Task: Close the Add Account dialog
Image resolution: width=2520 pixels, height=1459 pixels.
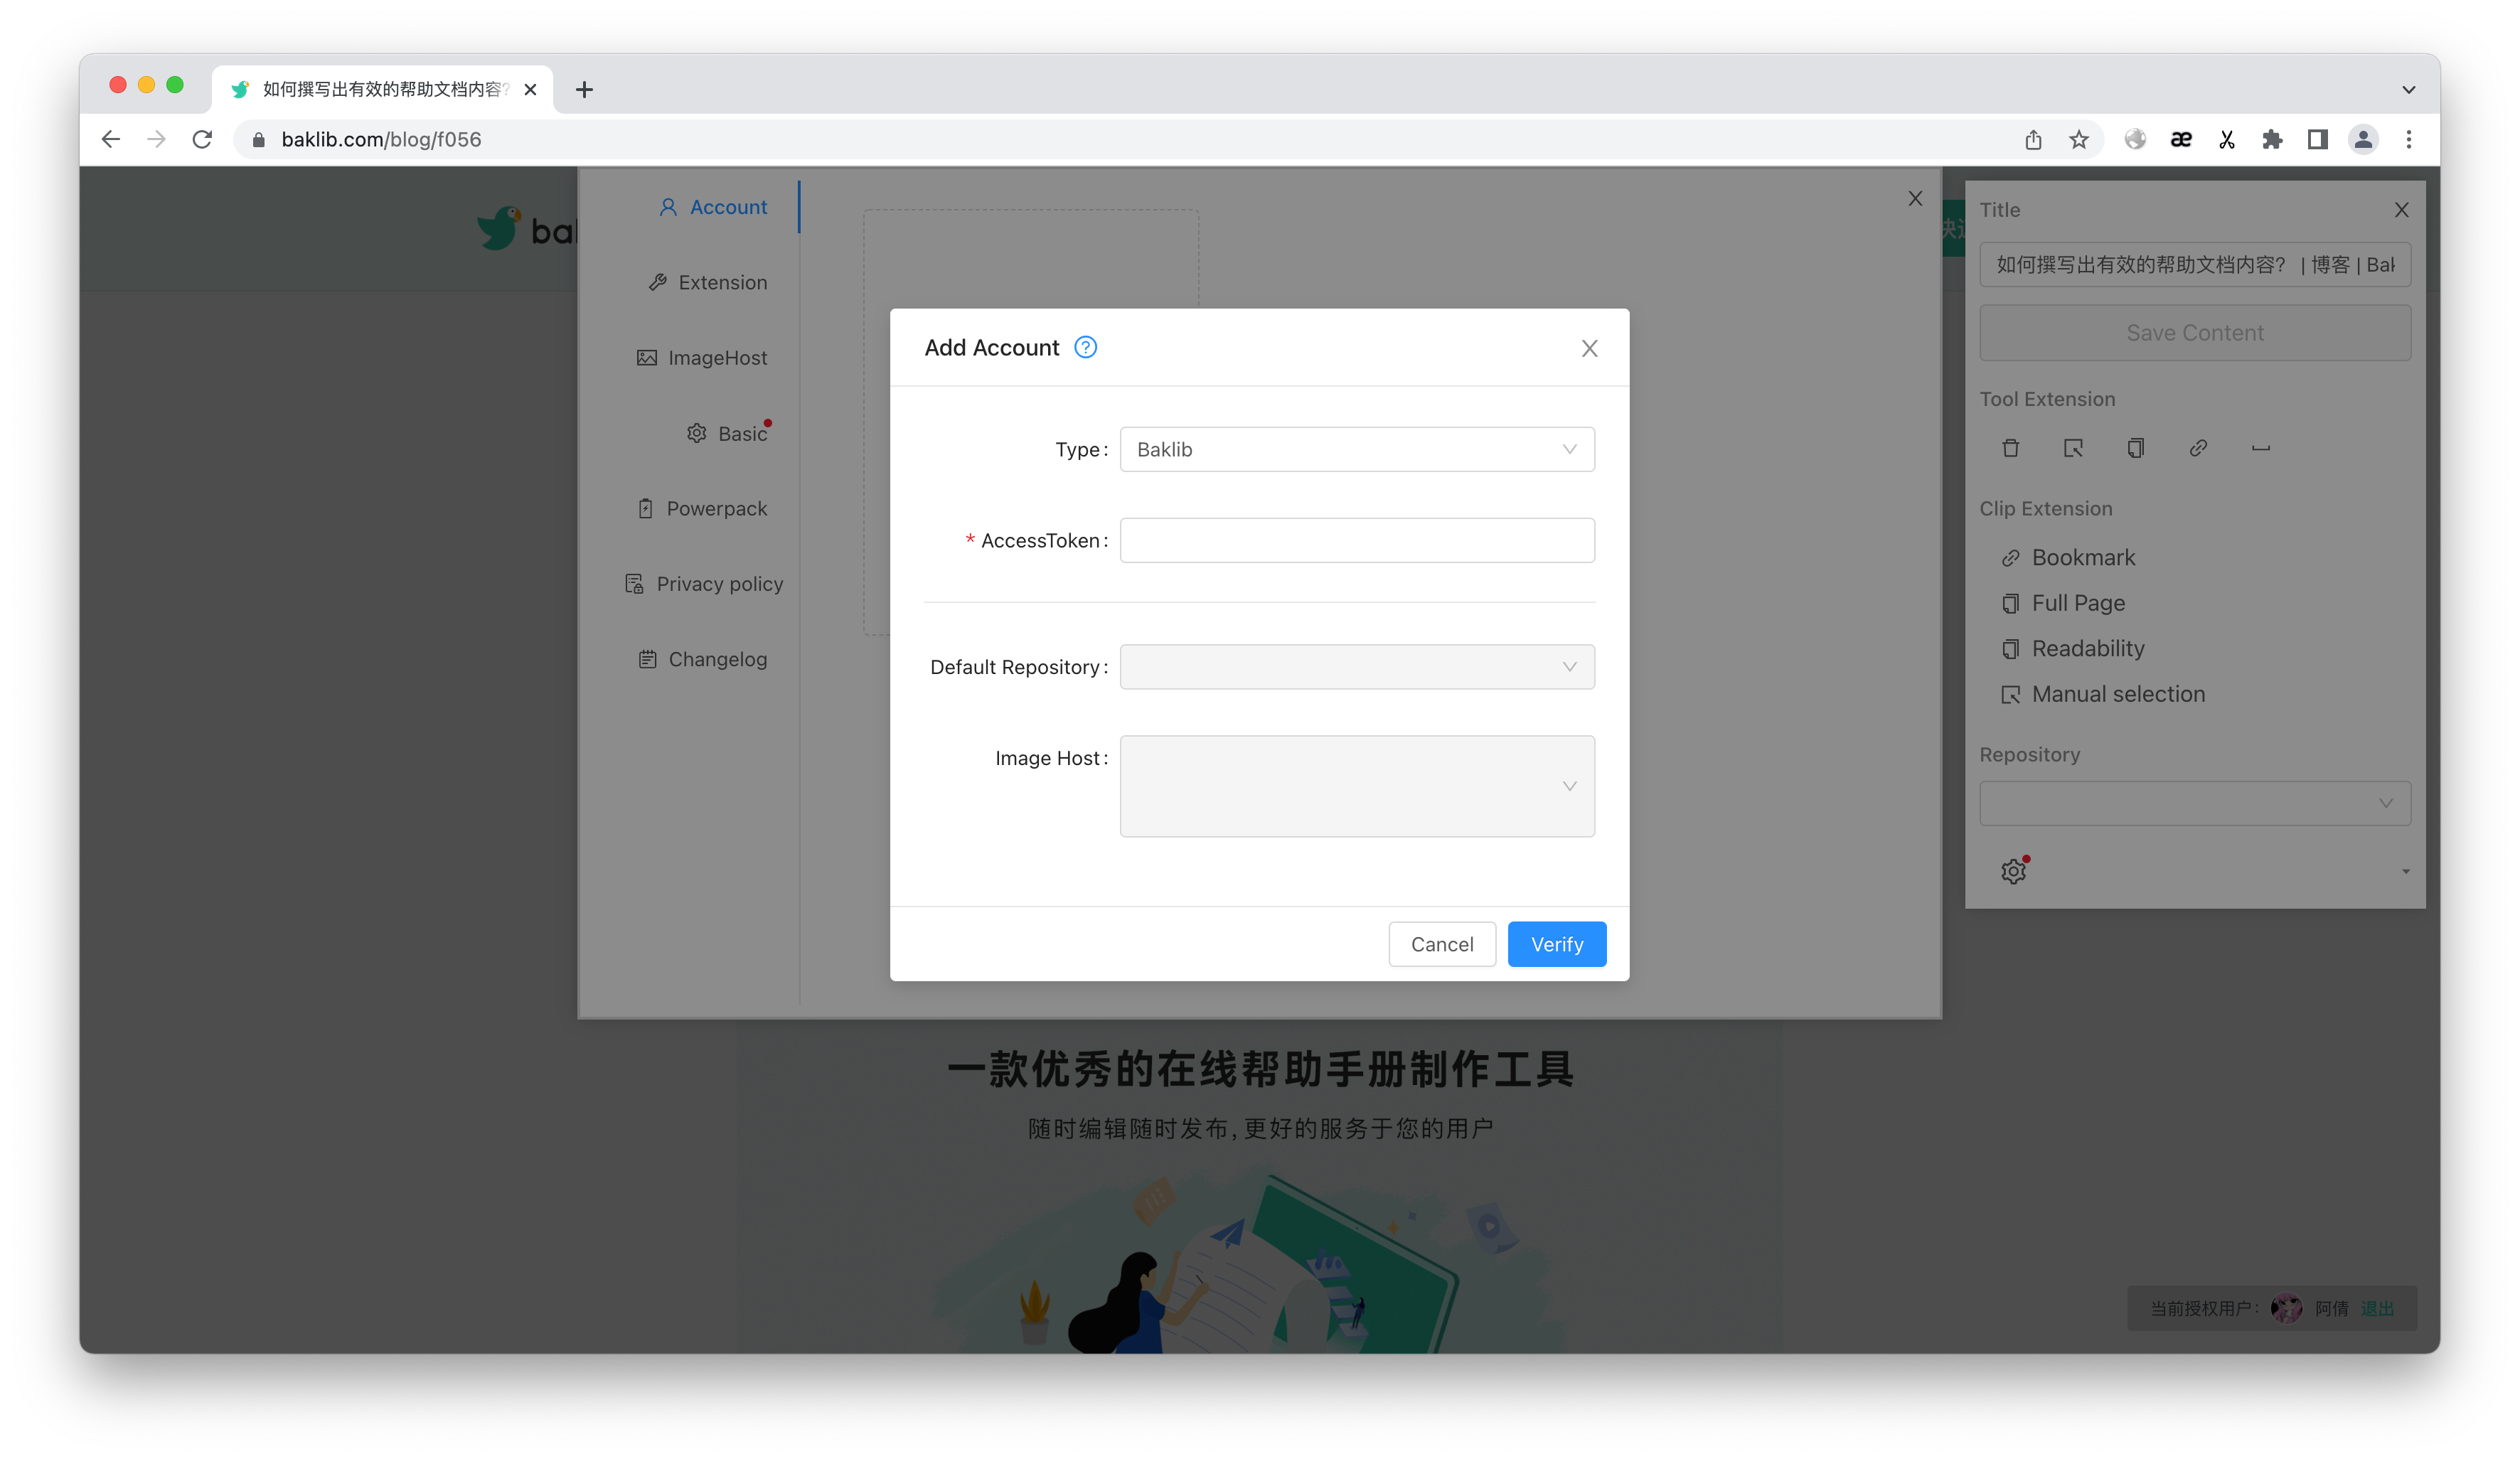Action: [x=1589, y=348]
